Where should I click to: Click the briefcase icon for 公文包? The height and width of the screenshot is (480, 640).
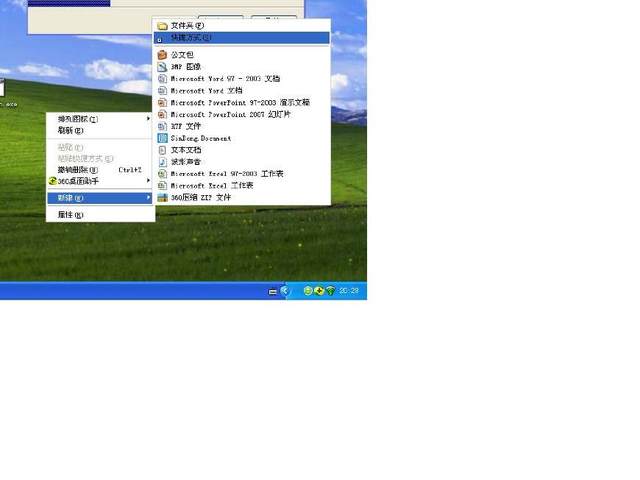pos(162,55)
